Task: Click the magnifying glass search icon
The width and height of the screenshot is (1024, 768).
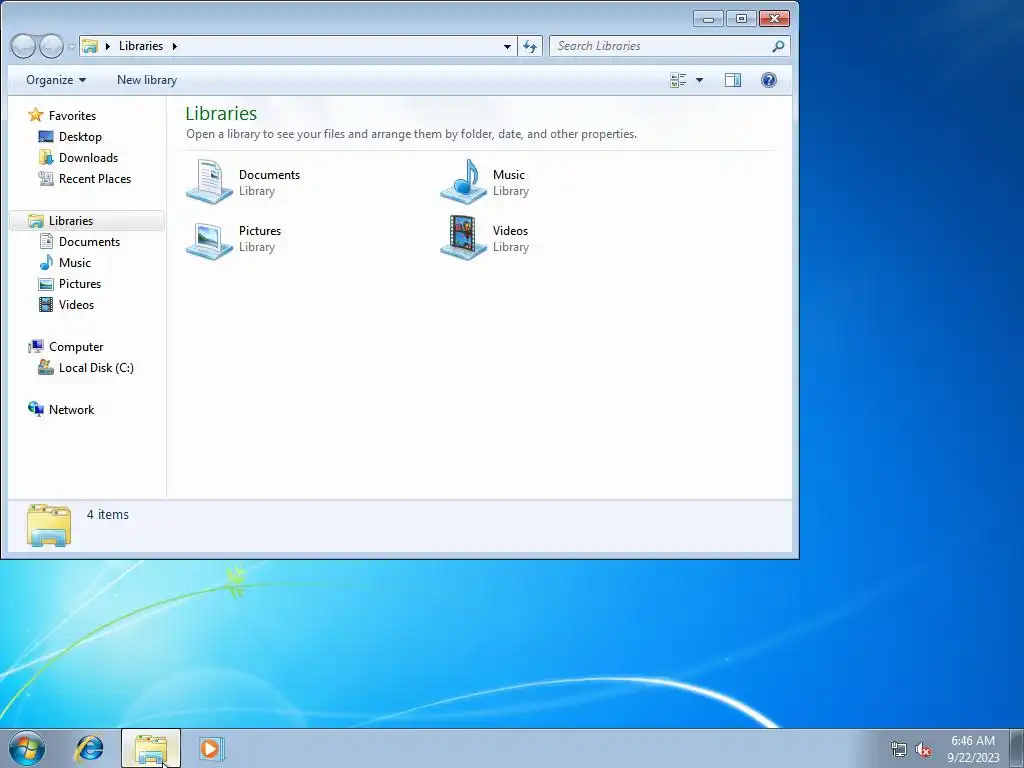Action: (x=778, y=46)
